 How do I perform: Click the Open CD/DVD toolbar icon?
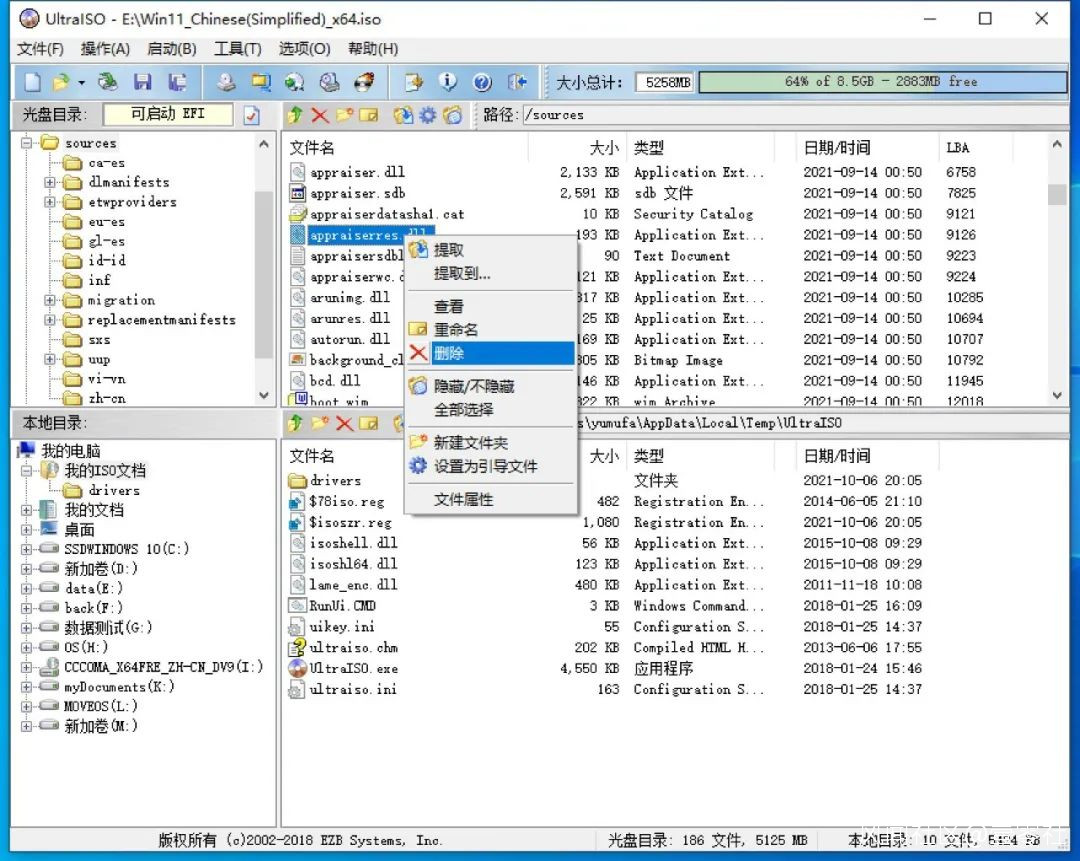coord(107,82)
